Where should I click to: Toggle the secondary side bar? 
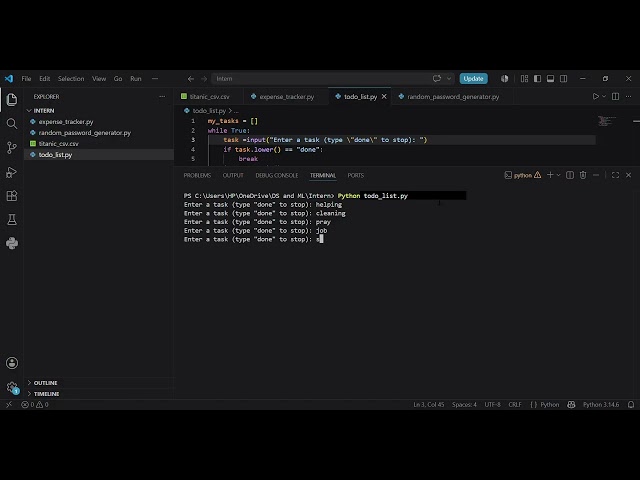tap(564, 78)
